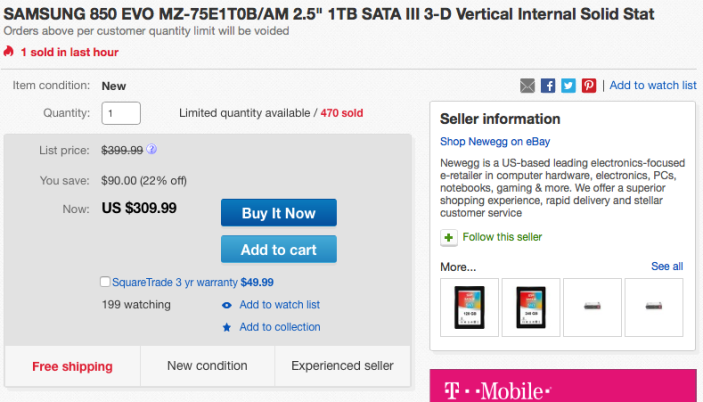Share this item on Facebook
This screenshot has width=703, height=402.
click(x=548, y=86)
